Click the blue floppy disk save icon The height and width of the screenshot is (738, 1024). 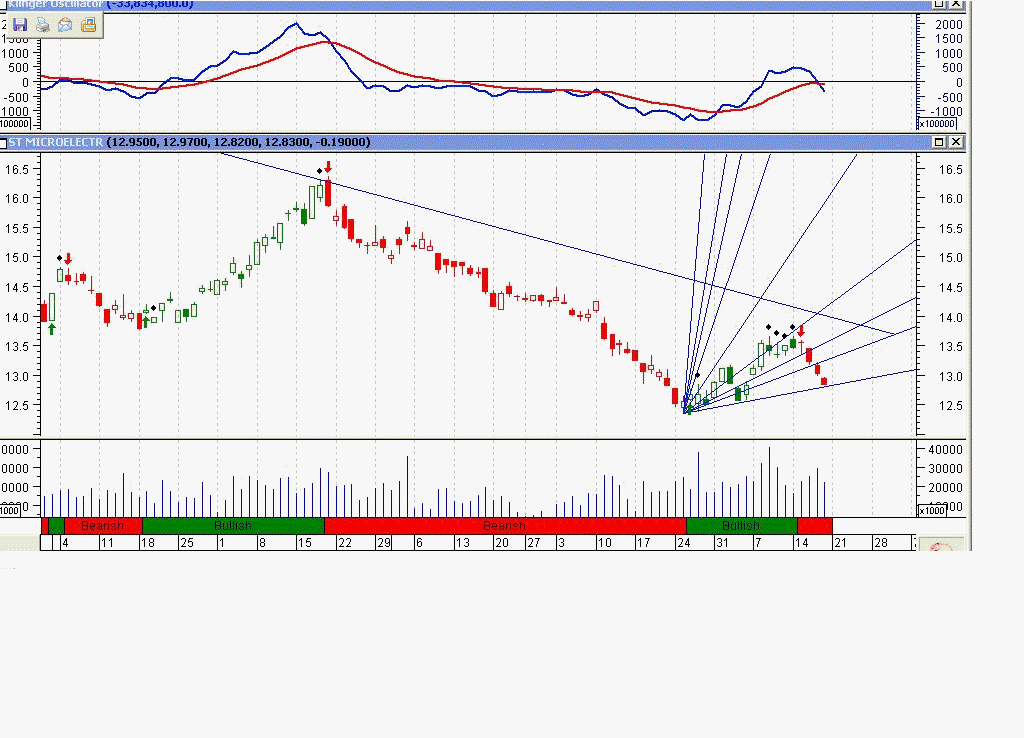(x=19, y=25)
